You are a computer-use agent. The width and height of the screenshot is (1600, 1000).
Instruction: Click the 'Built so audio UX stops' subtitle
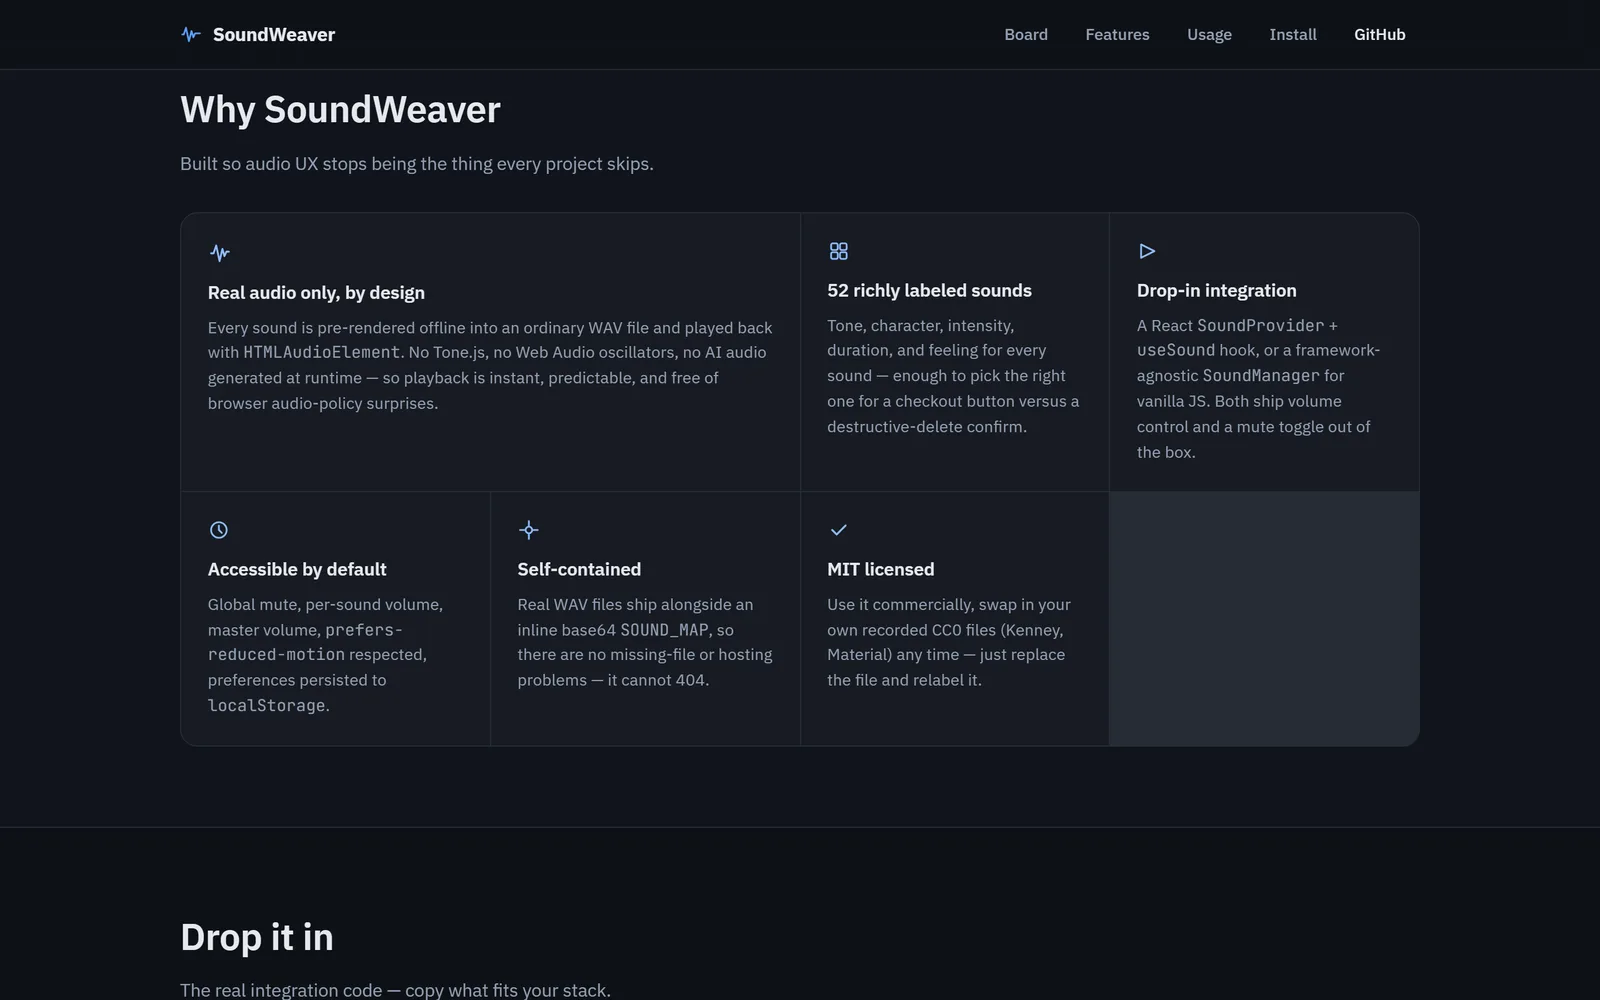(x=417, y=163)
